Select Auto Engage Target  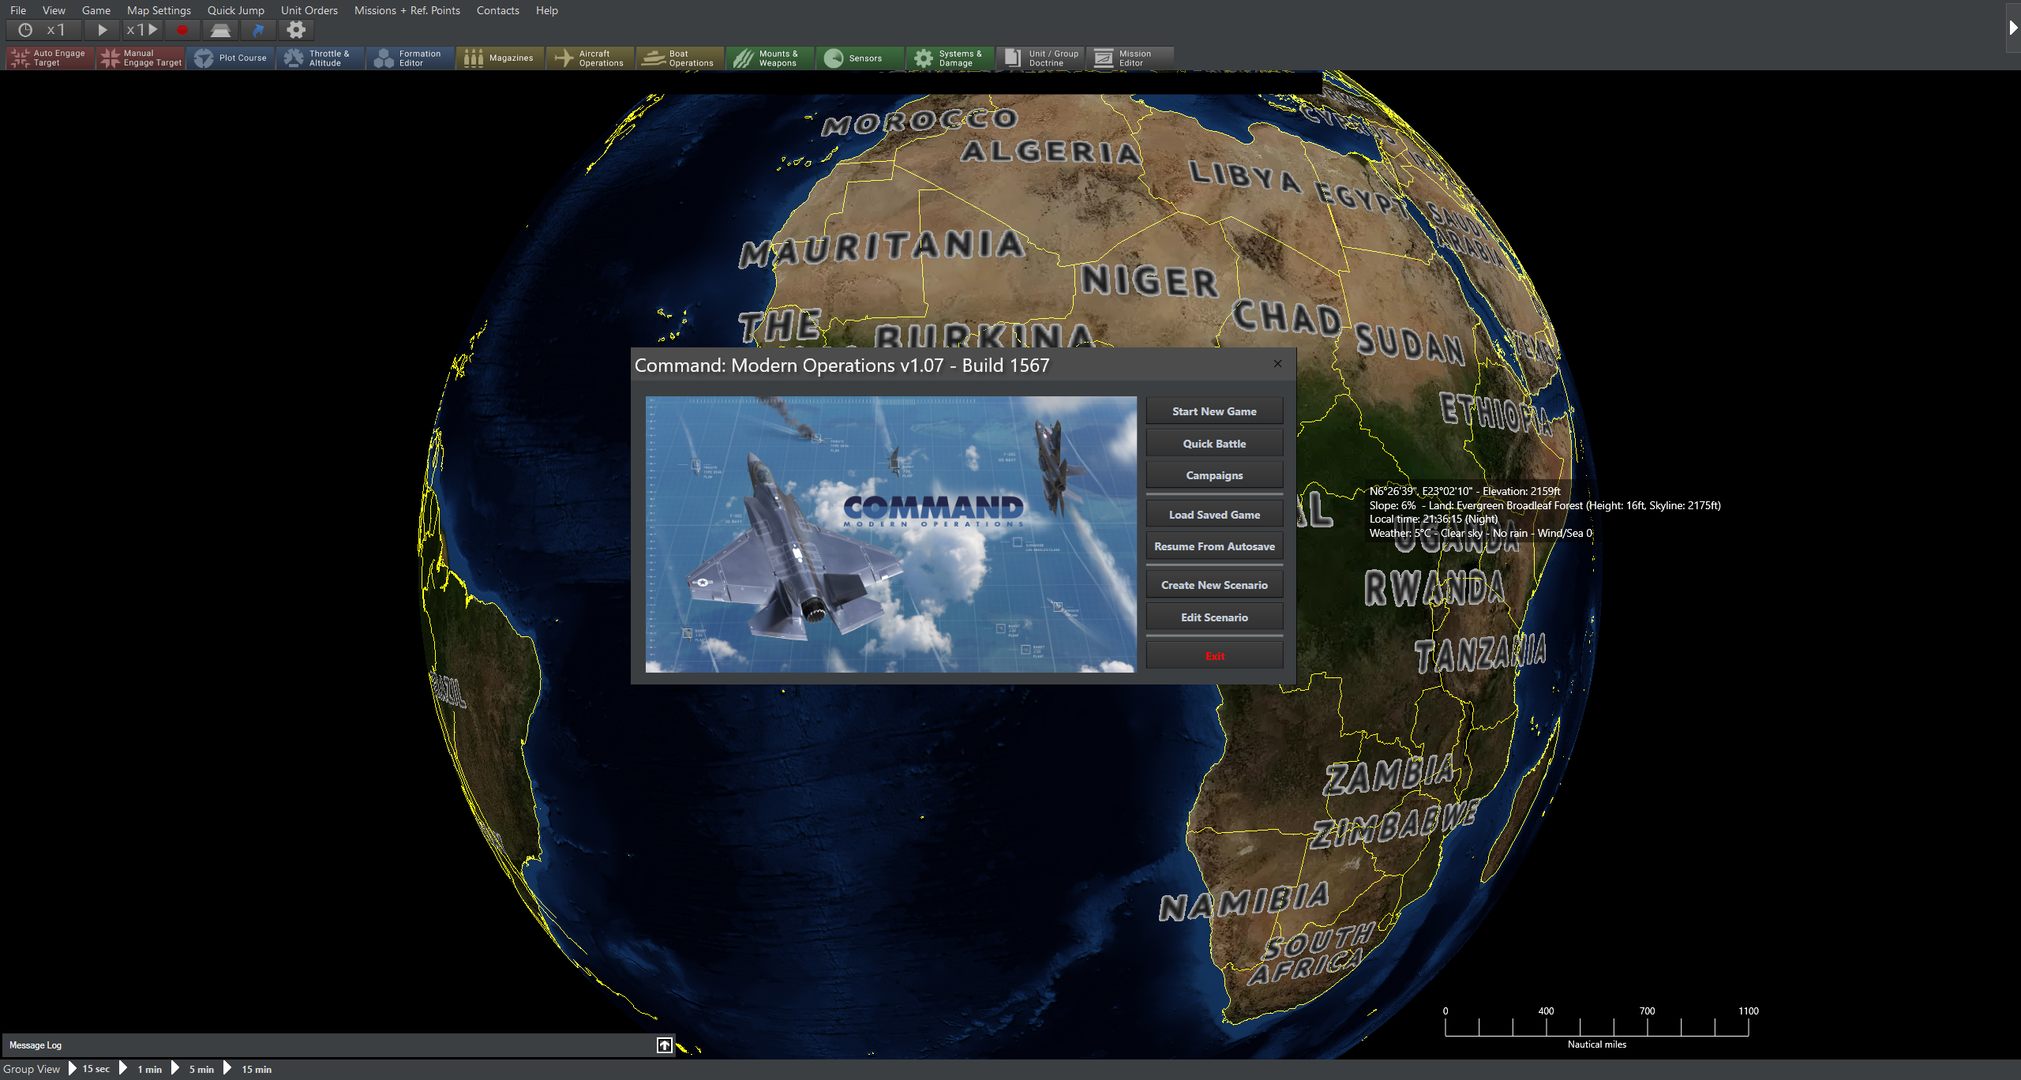(50, 58)
